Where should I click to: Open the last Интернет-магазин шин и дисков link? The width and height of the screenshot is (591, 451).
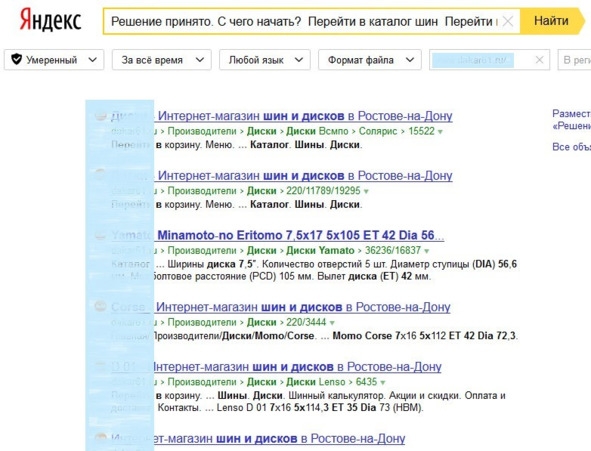pos(258,438)
